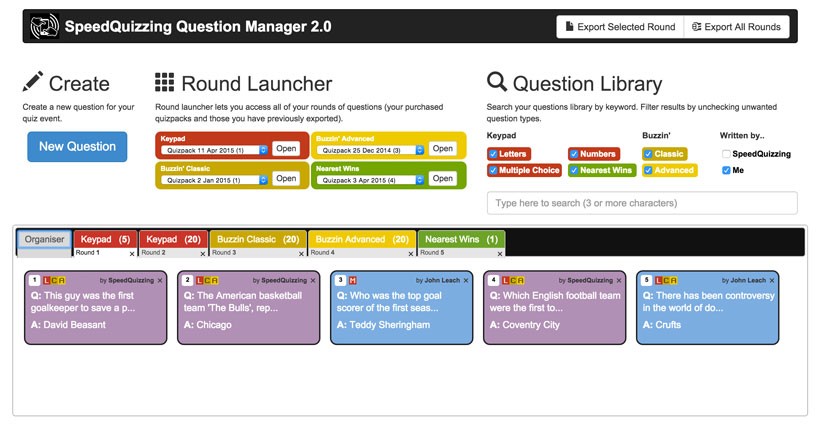Screen dimensions: 820x427
Task: Click number 3 badge on Sheringham card
Action: click(340, 280)
